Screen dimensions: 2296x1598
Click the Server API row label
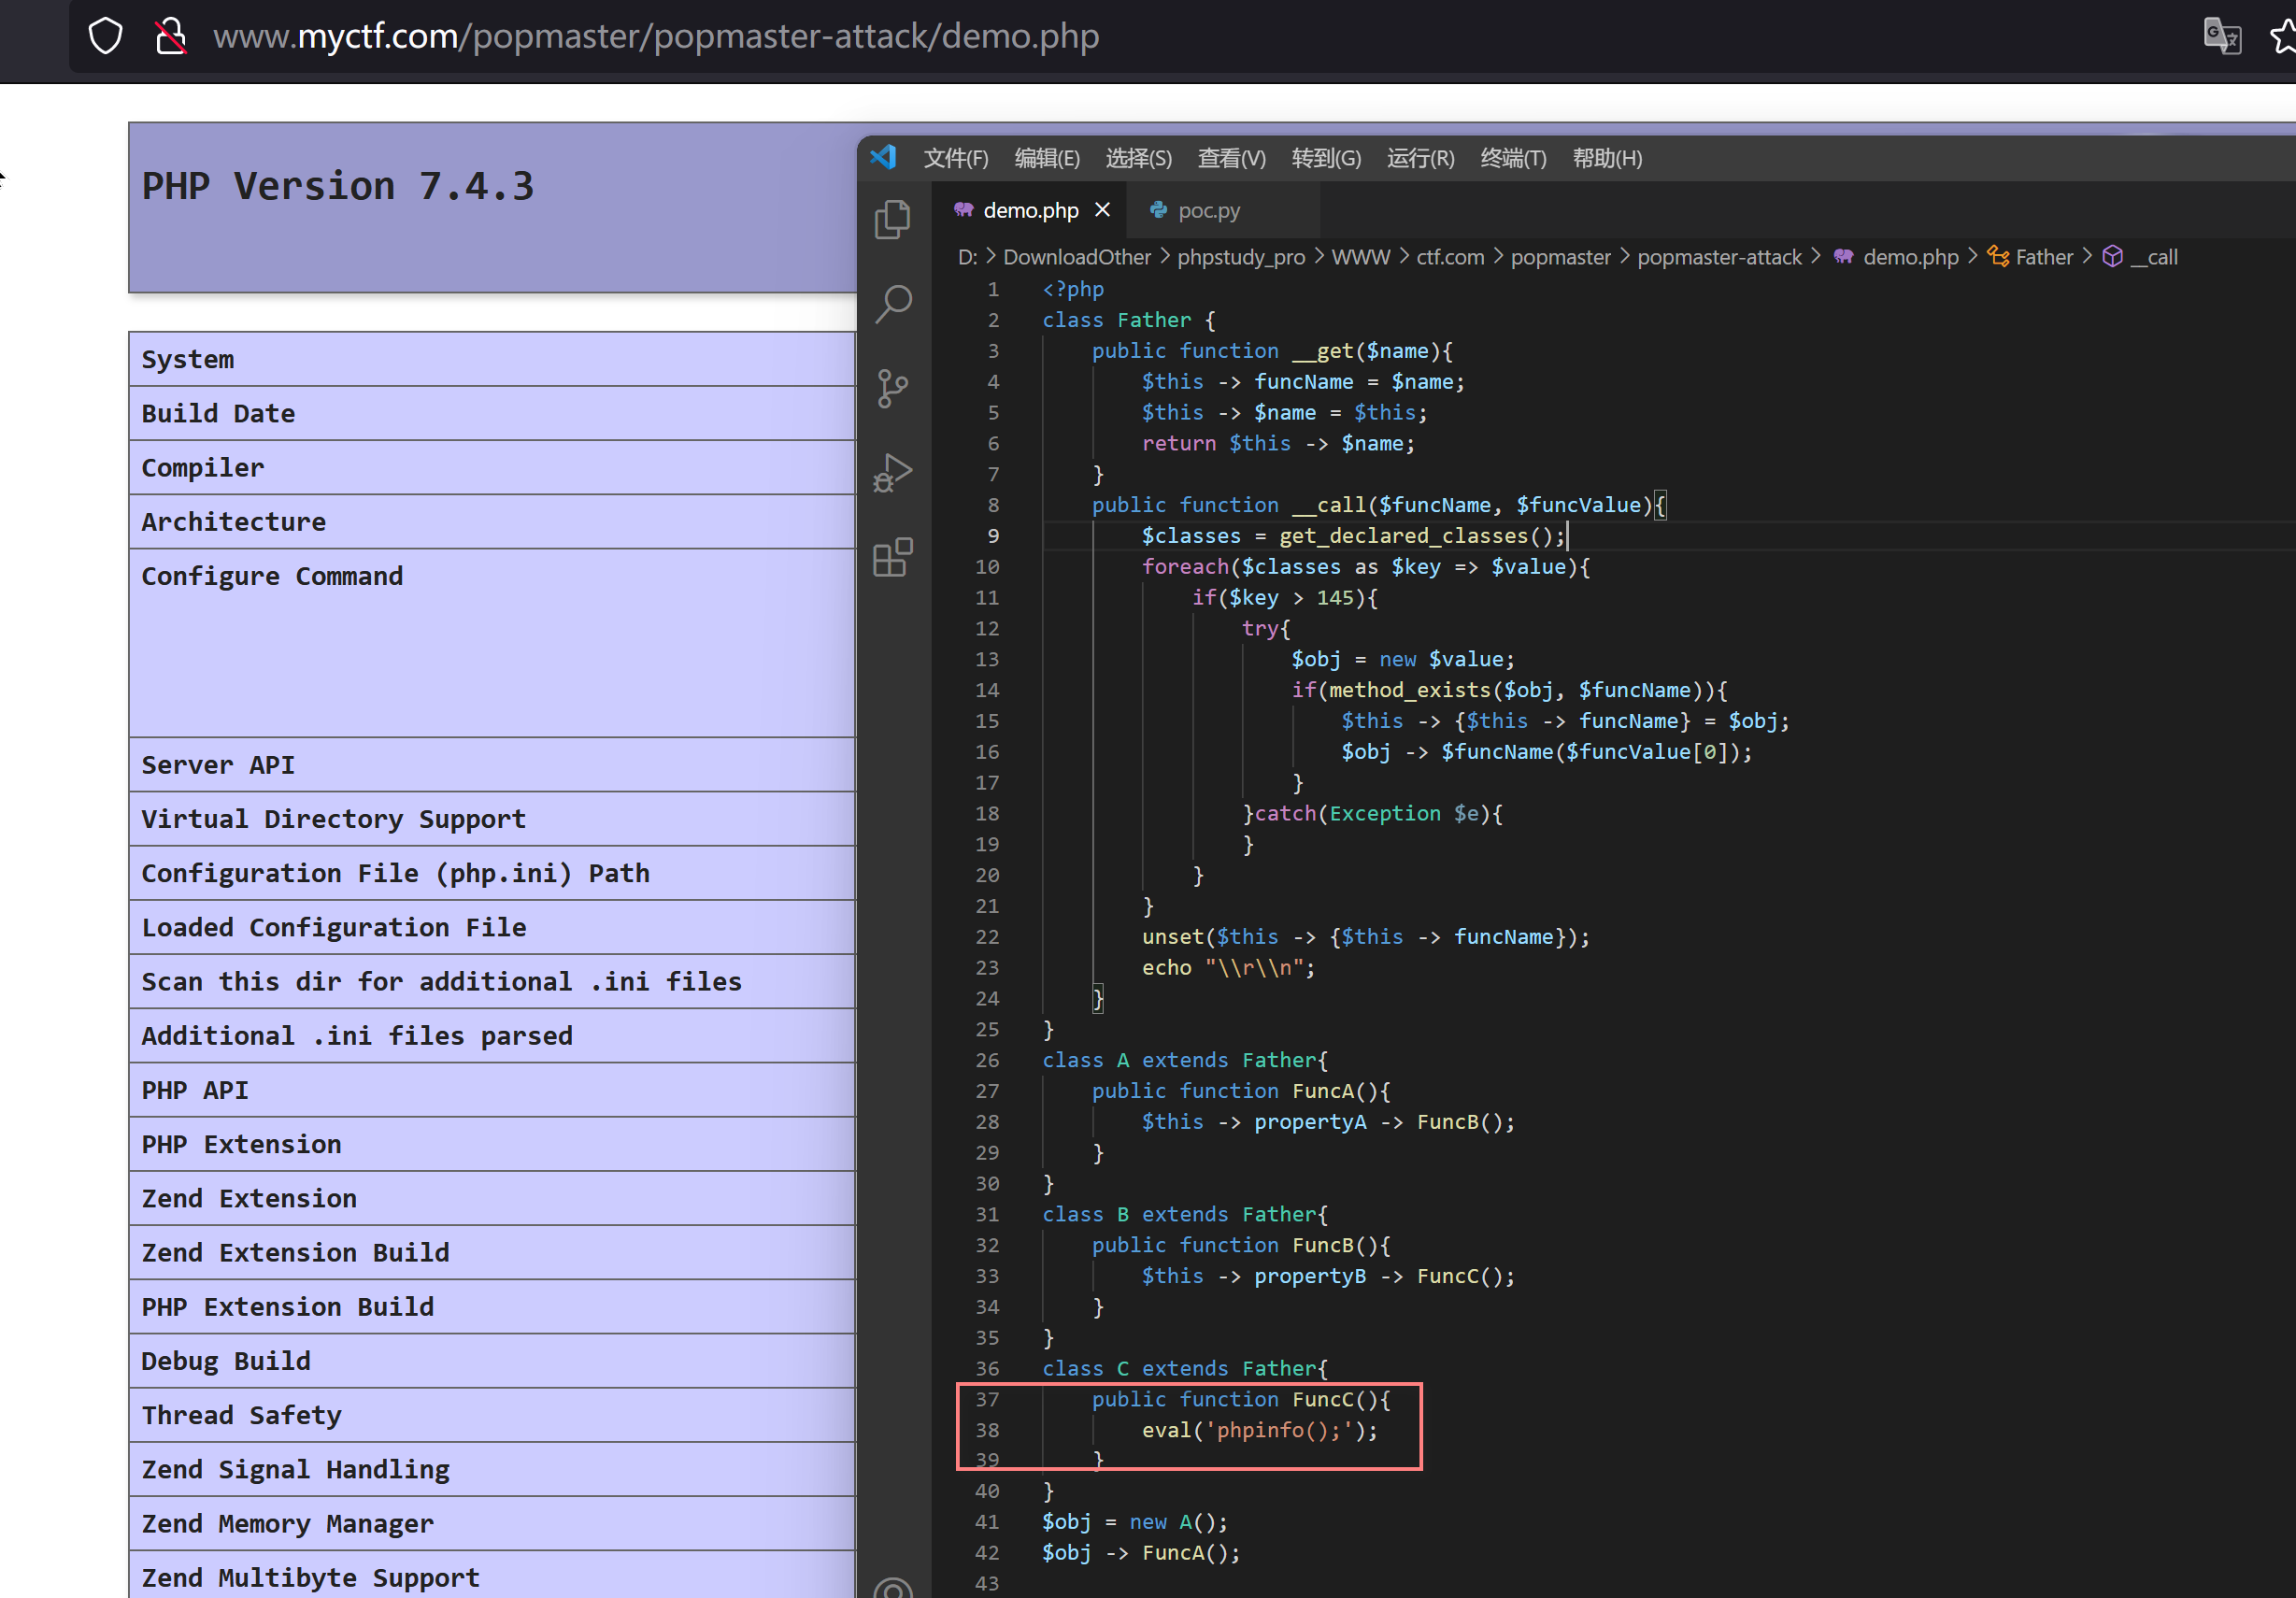(218, 765)
